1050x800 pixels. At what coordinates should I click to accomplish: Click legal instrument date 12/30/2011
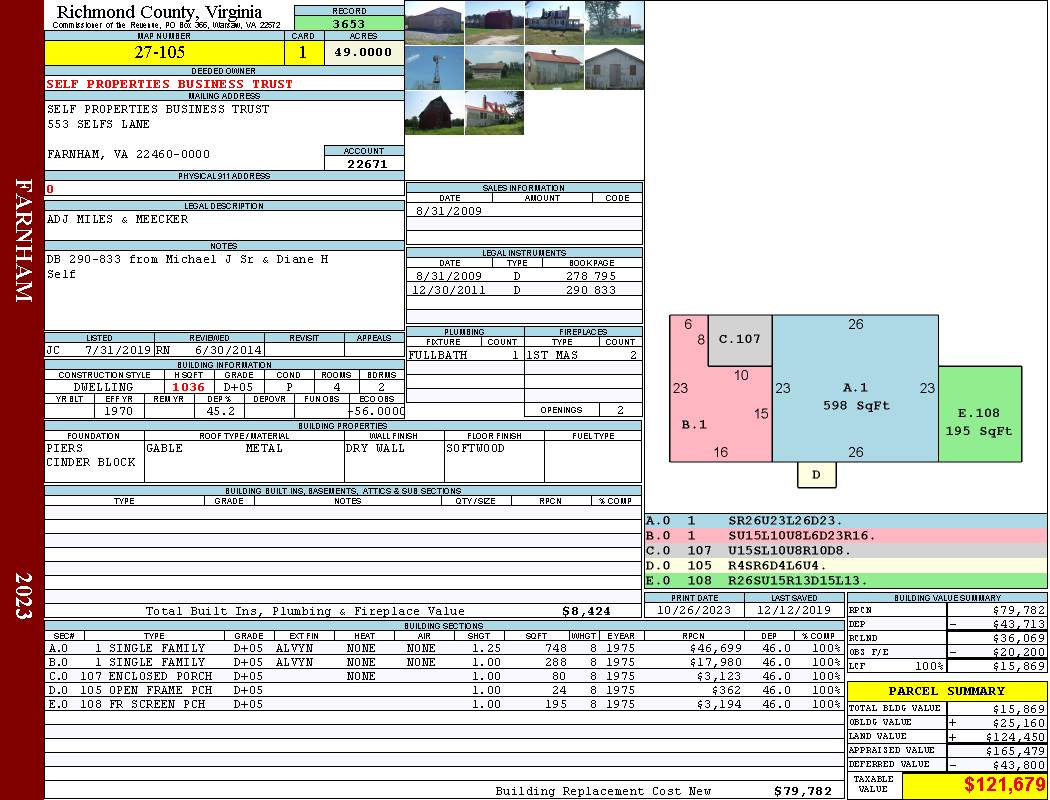[449, 290]
